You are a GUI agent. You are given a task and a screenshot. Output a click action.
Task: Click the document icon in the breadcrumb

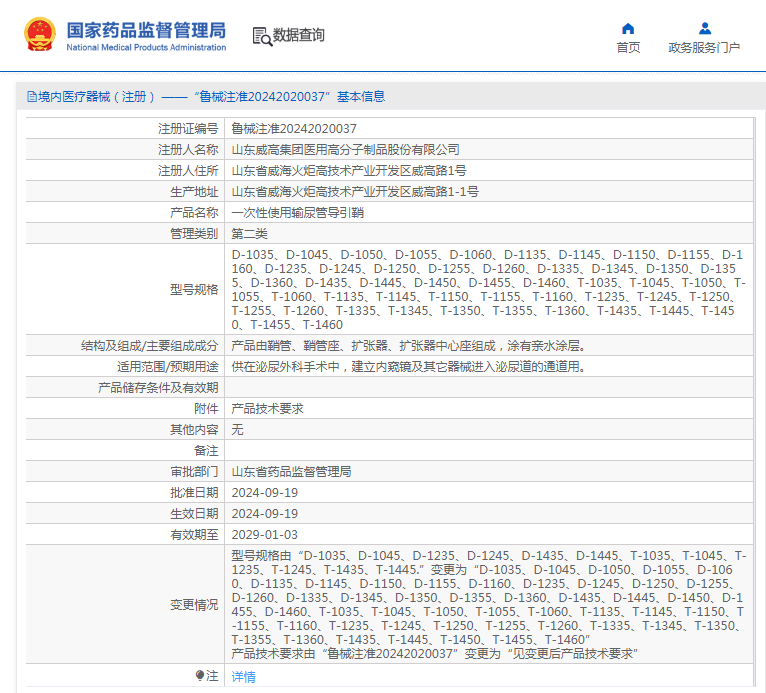coord(31,97)
